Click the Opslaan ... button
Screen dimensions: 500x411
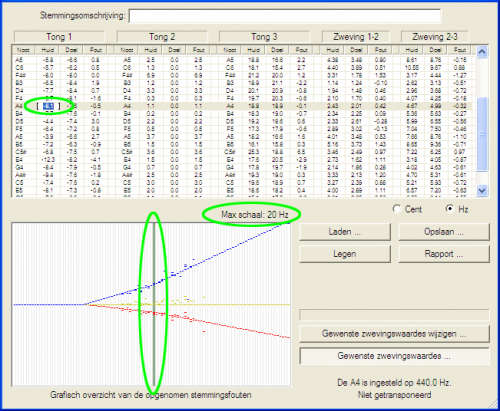click(x=444, y=232)
